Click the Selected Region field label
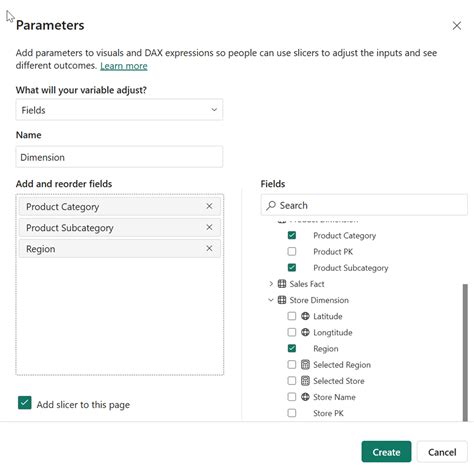The image size is (474, 474). tap(342, 365)
